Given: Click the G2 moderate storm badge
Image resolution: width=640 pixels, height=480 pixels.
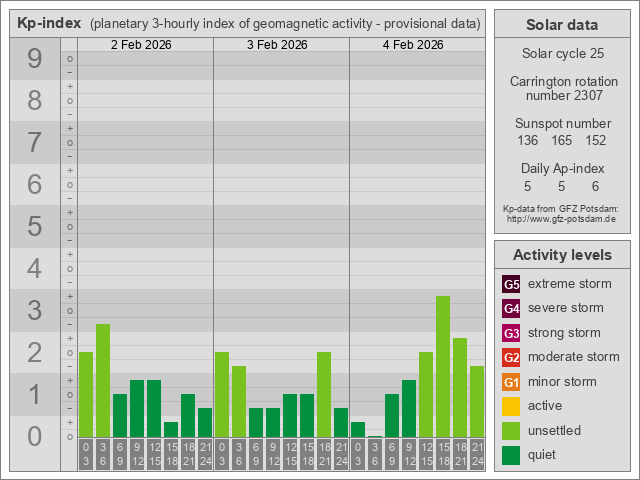Looking at the screenshot, I should pyautogui.click(x=511, y=357).
